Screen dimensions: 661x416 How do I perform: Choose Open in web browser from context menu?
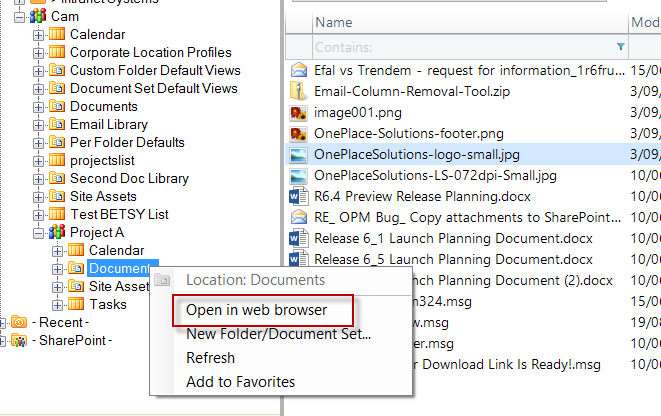pos(256,310)
